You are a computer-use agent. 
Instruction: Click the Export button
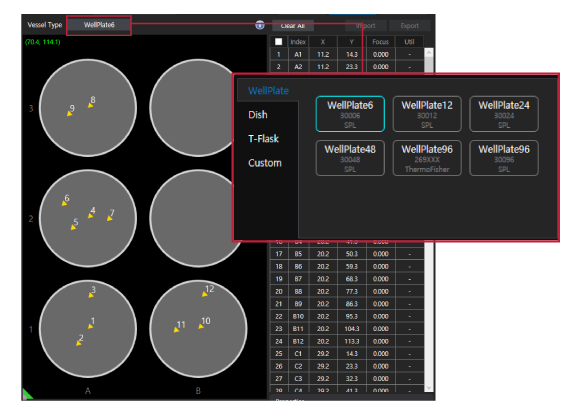[409, 26]
